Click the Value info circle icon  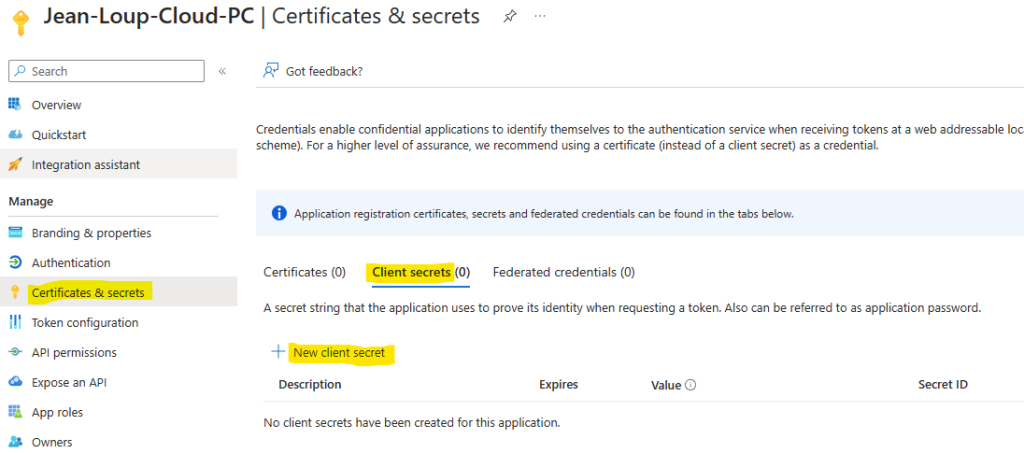[x=690, y=385]
